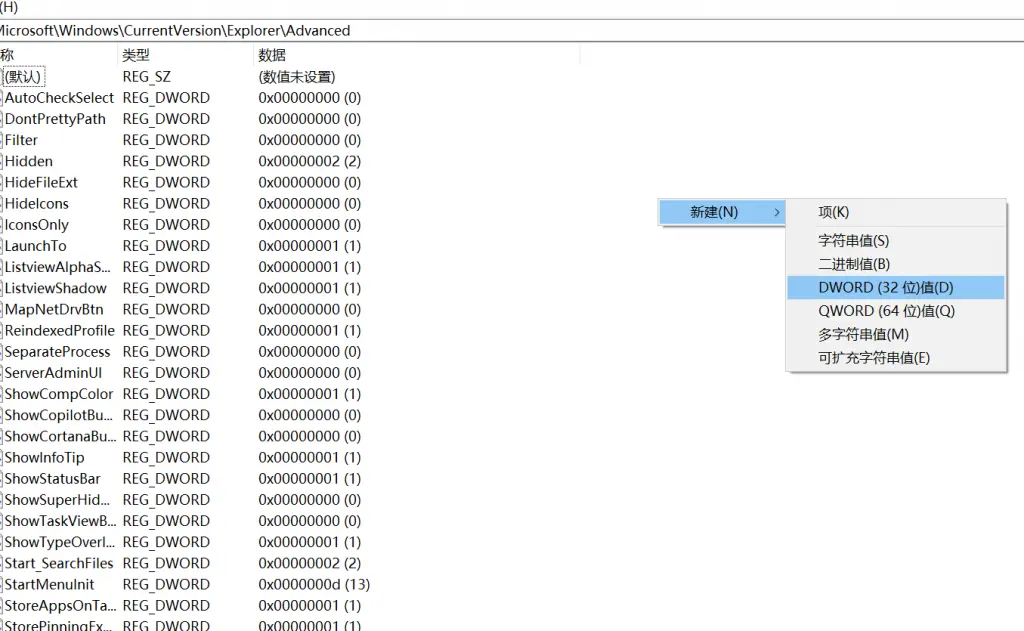Select the ShowTaskViewB... value
1024x631 pixels.
click(59, 521)
